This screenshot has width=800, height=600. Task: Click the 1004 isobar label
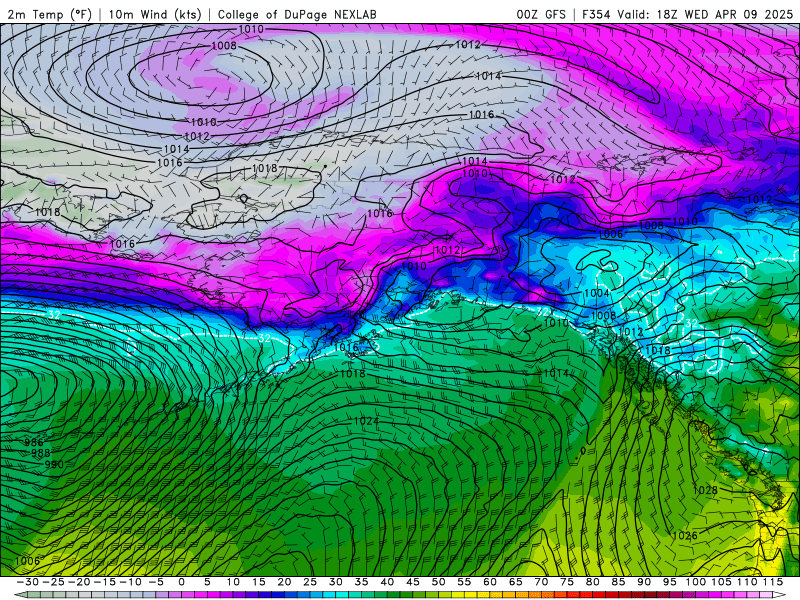click(596, 293)
